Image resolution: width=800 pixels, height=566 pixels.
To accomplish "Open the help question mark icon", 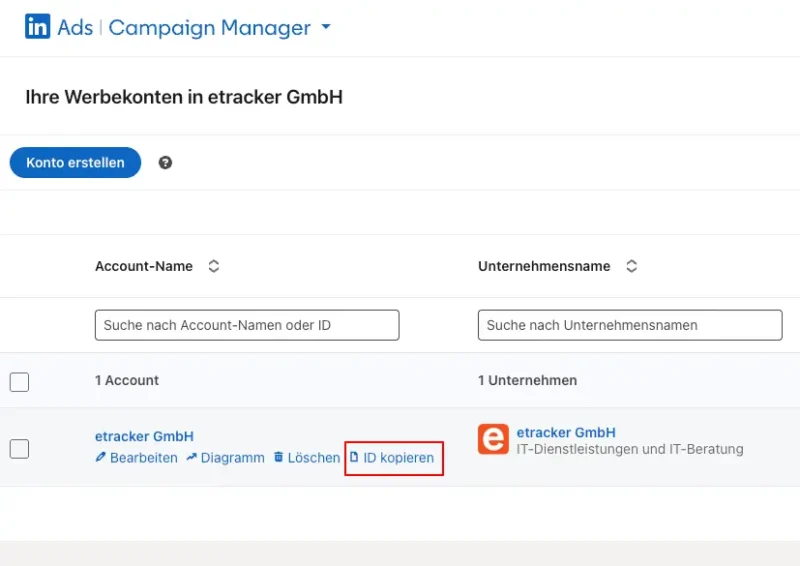I will coord(165,163).
